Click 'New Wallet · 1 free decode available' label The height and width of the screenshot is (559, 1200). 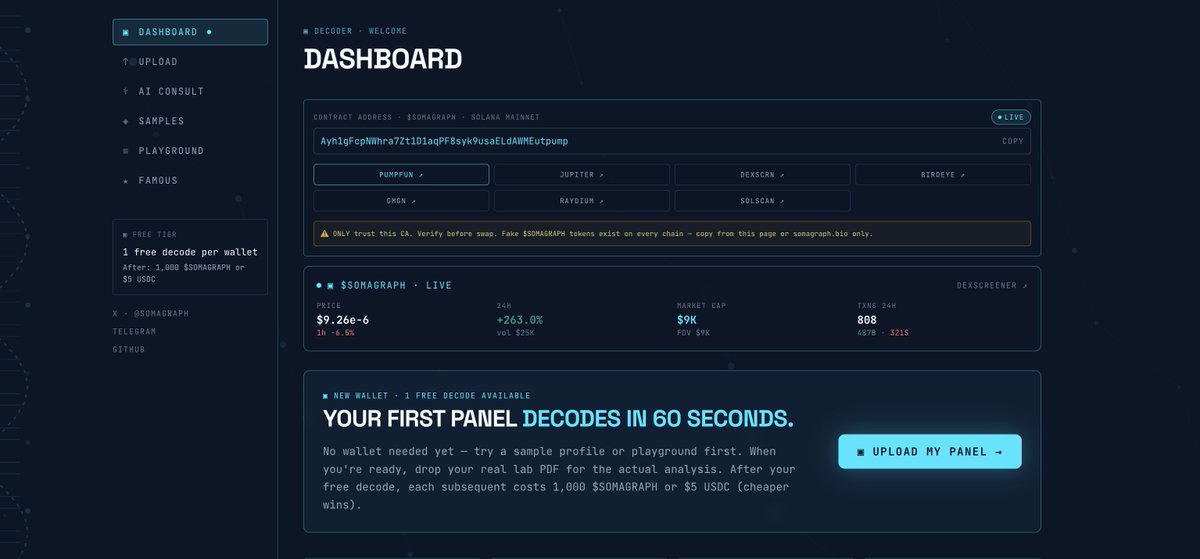point(427,396)
